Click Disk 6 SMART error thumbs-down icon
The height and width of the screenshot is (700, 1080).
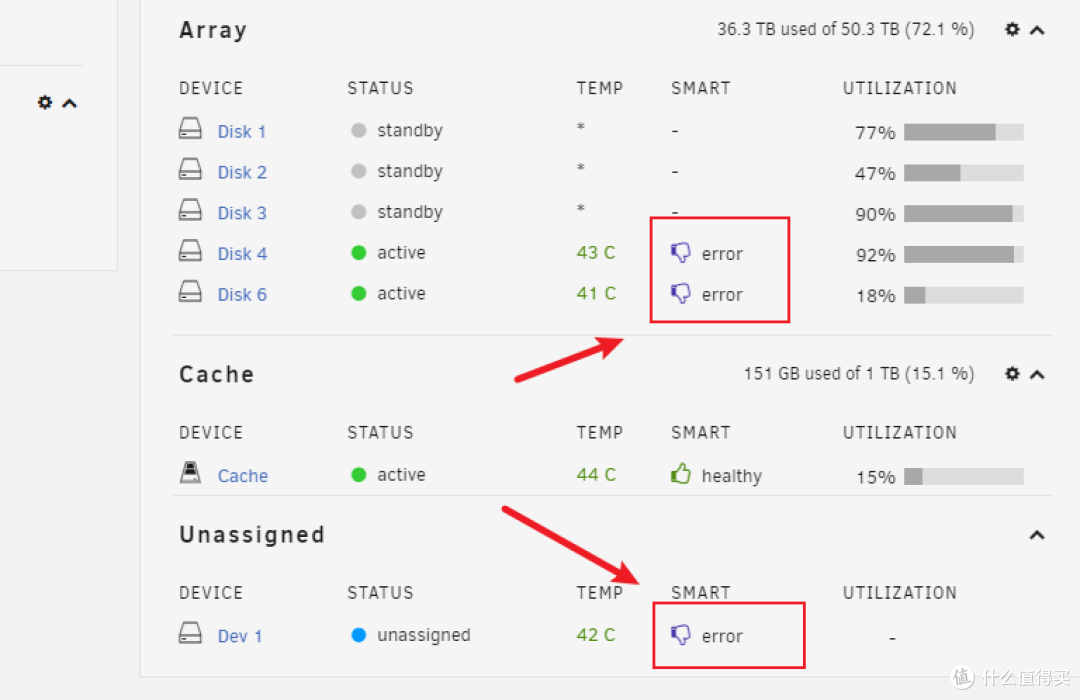point(681,294)
